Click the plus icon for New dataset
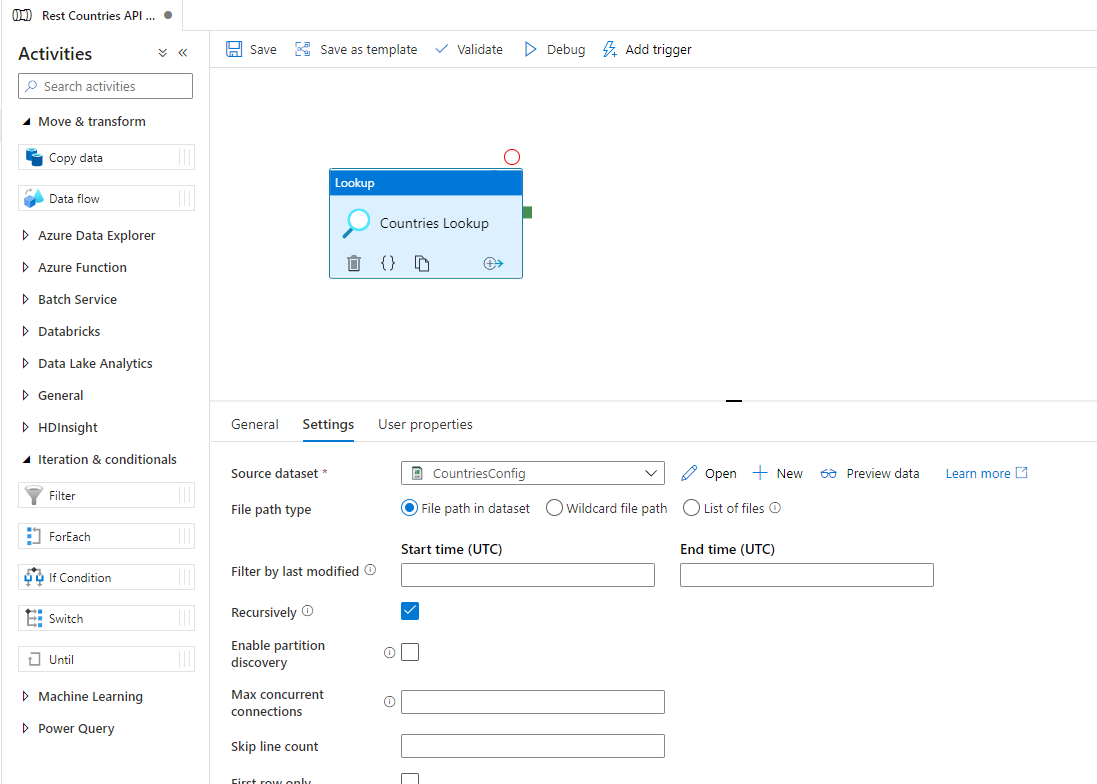Viewport: 1097px width, 784px height. tap(760, 473)
